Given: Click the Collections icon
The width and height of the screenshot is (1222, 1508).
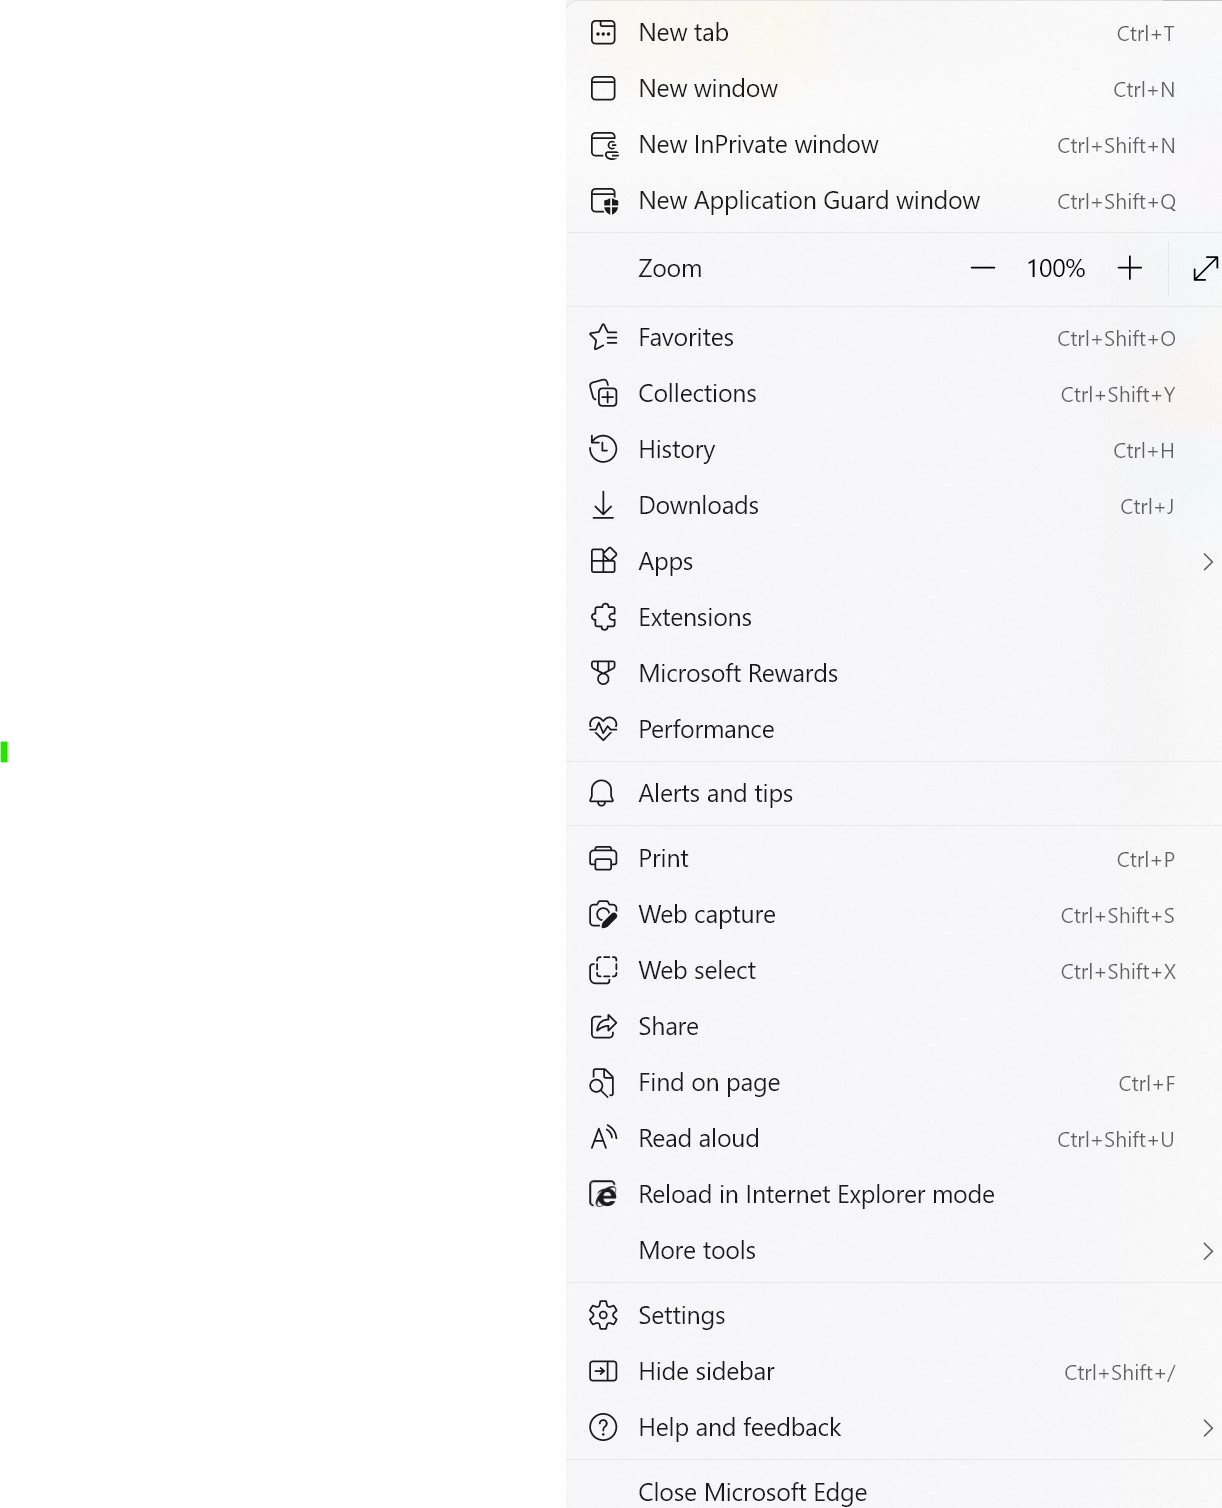Looking at the screenshot, I should [603, 394].
